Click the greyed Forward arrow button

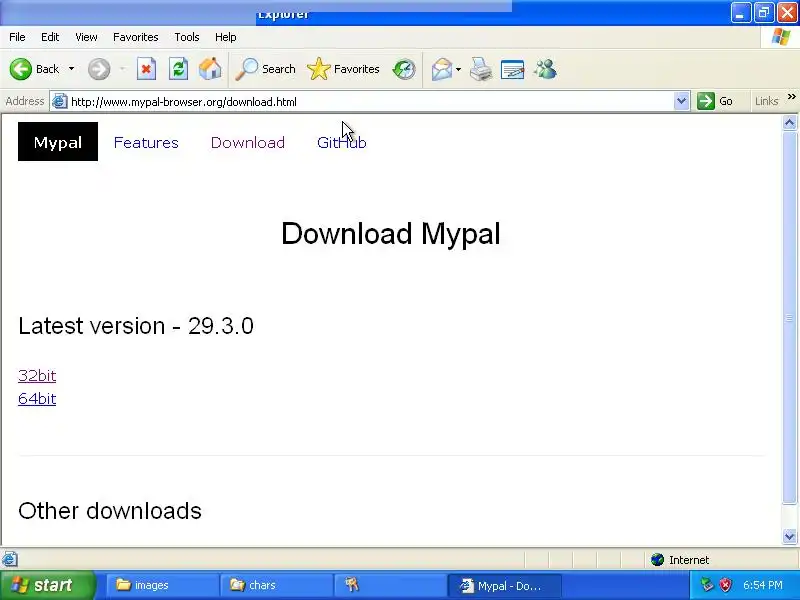99,69
